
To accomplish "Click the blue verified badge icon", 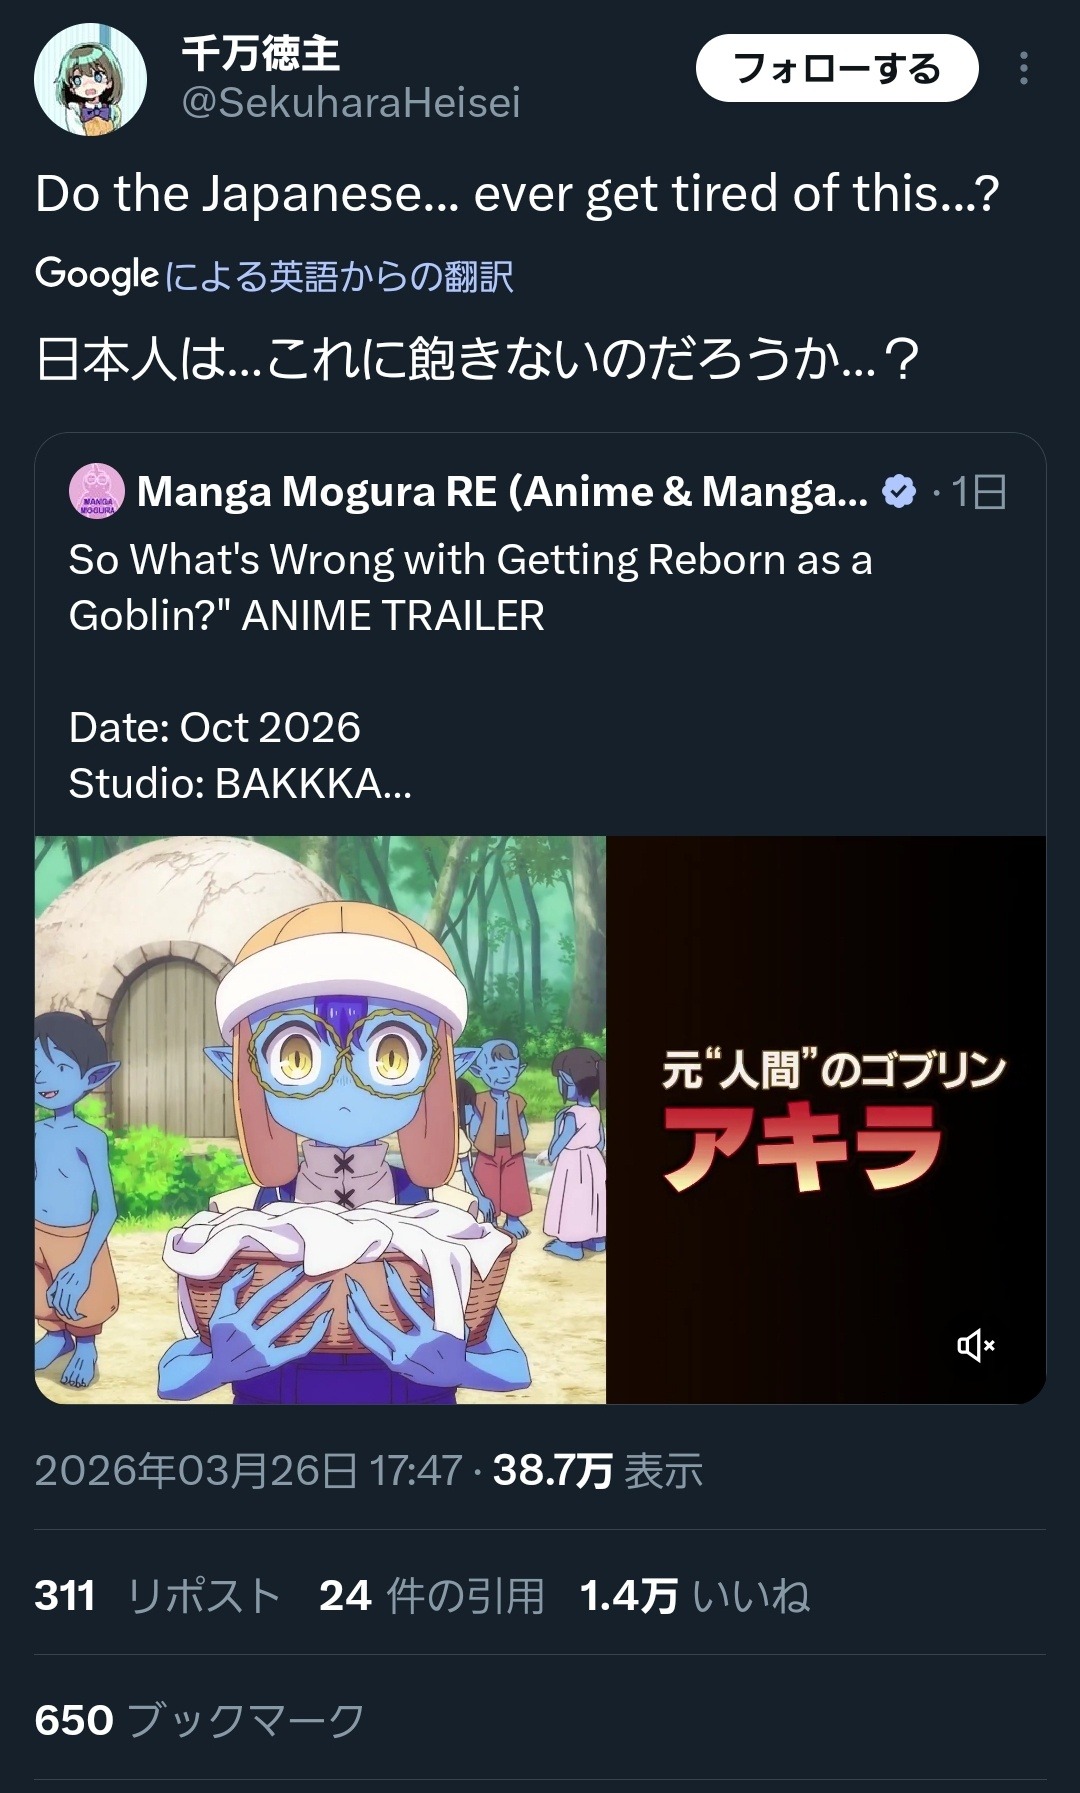I will 899,491.
